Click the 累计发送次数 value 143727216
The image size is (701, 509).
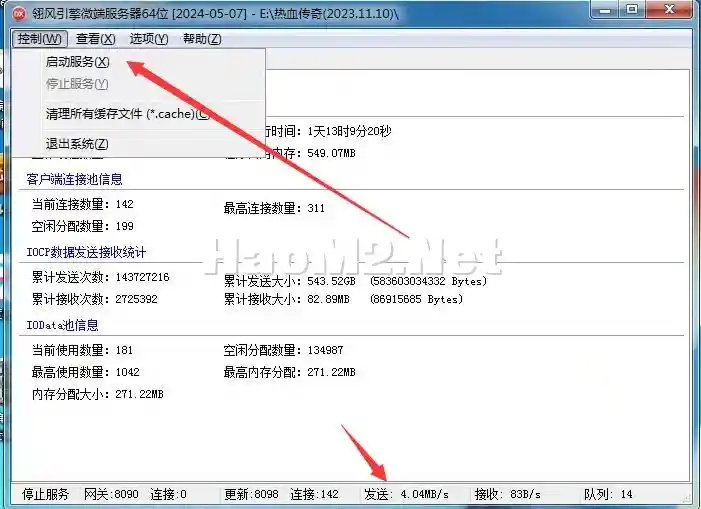(x=142, y=278)
